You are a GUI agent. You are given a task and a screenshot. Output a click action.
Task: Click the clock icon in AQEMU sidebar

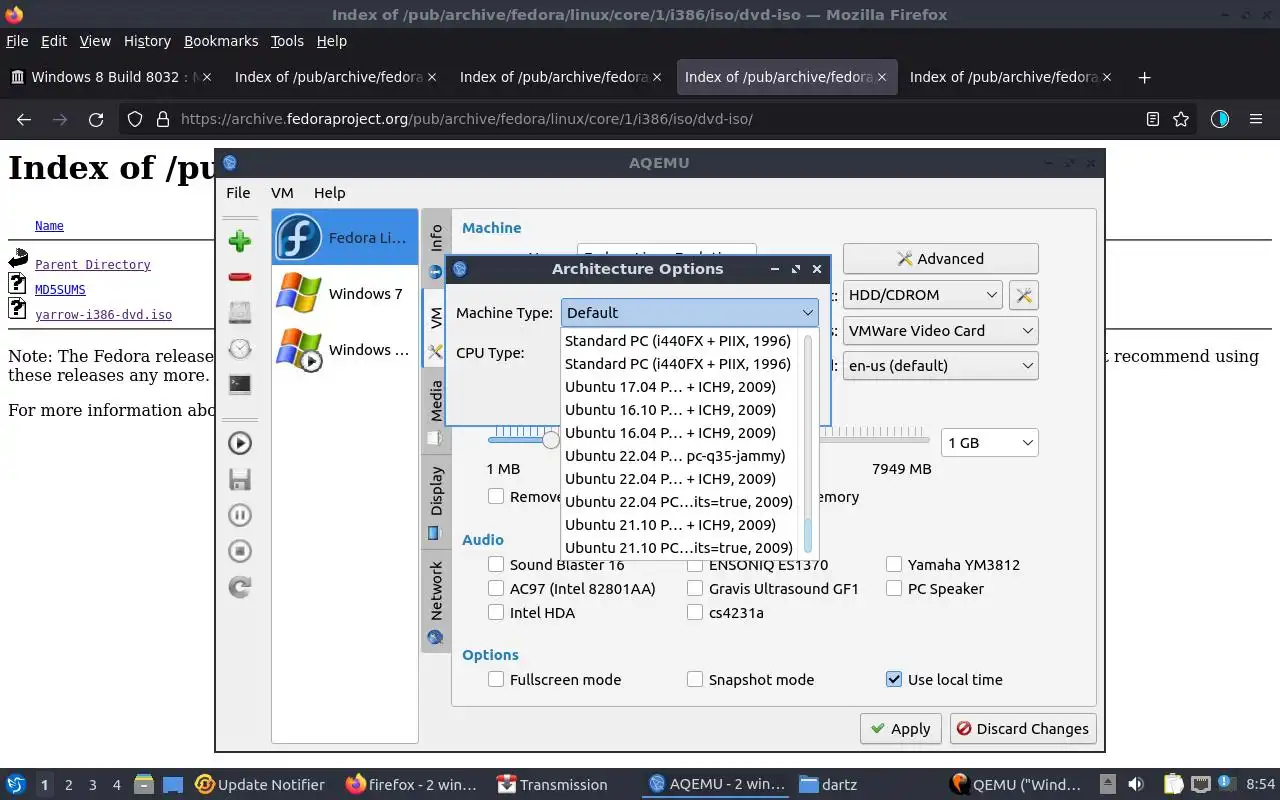[240, 348]
